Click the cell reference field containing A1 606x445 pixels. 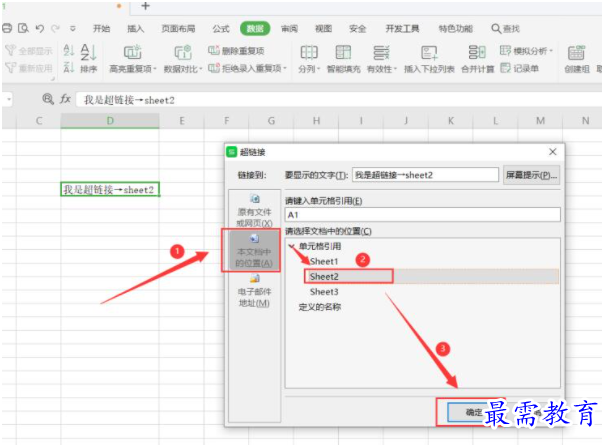tap(422, 215)
